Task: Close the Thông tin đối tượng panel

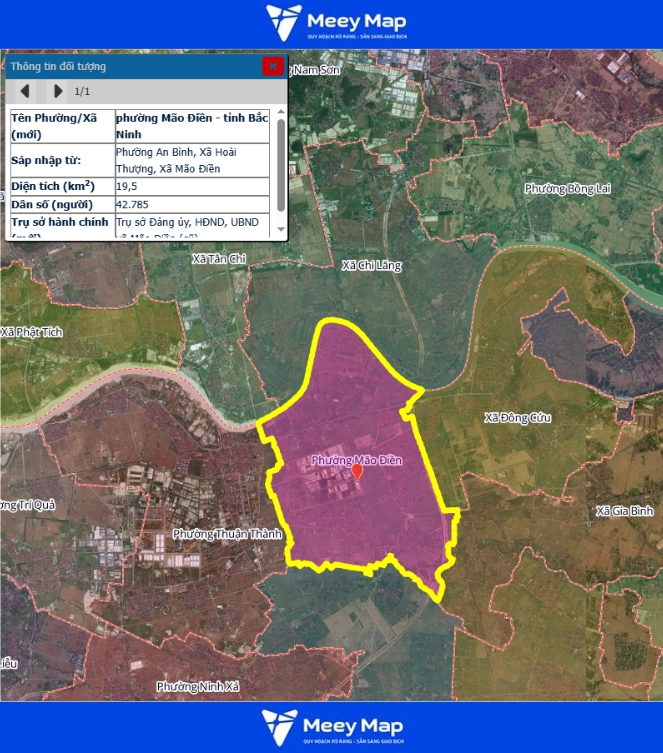Action: 272,66
